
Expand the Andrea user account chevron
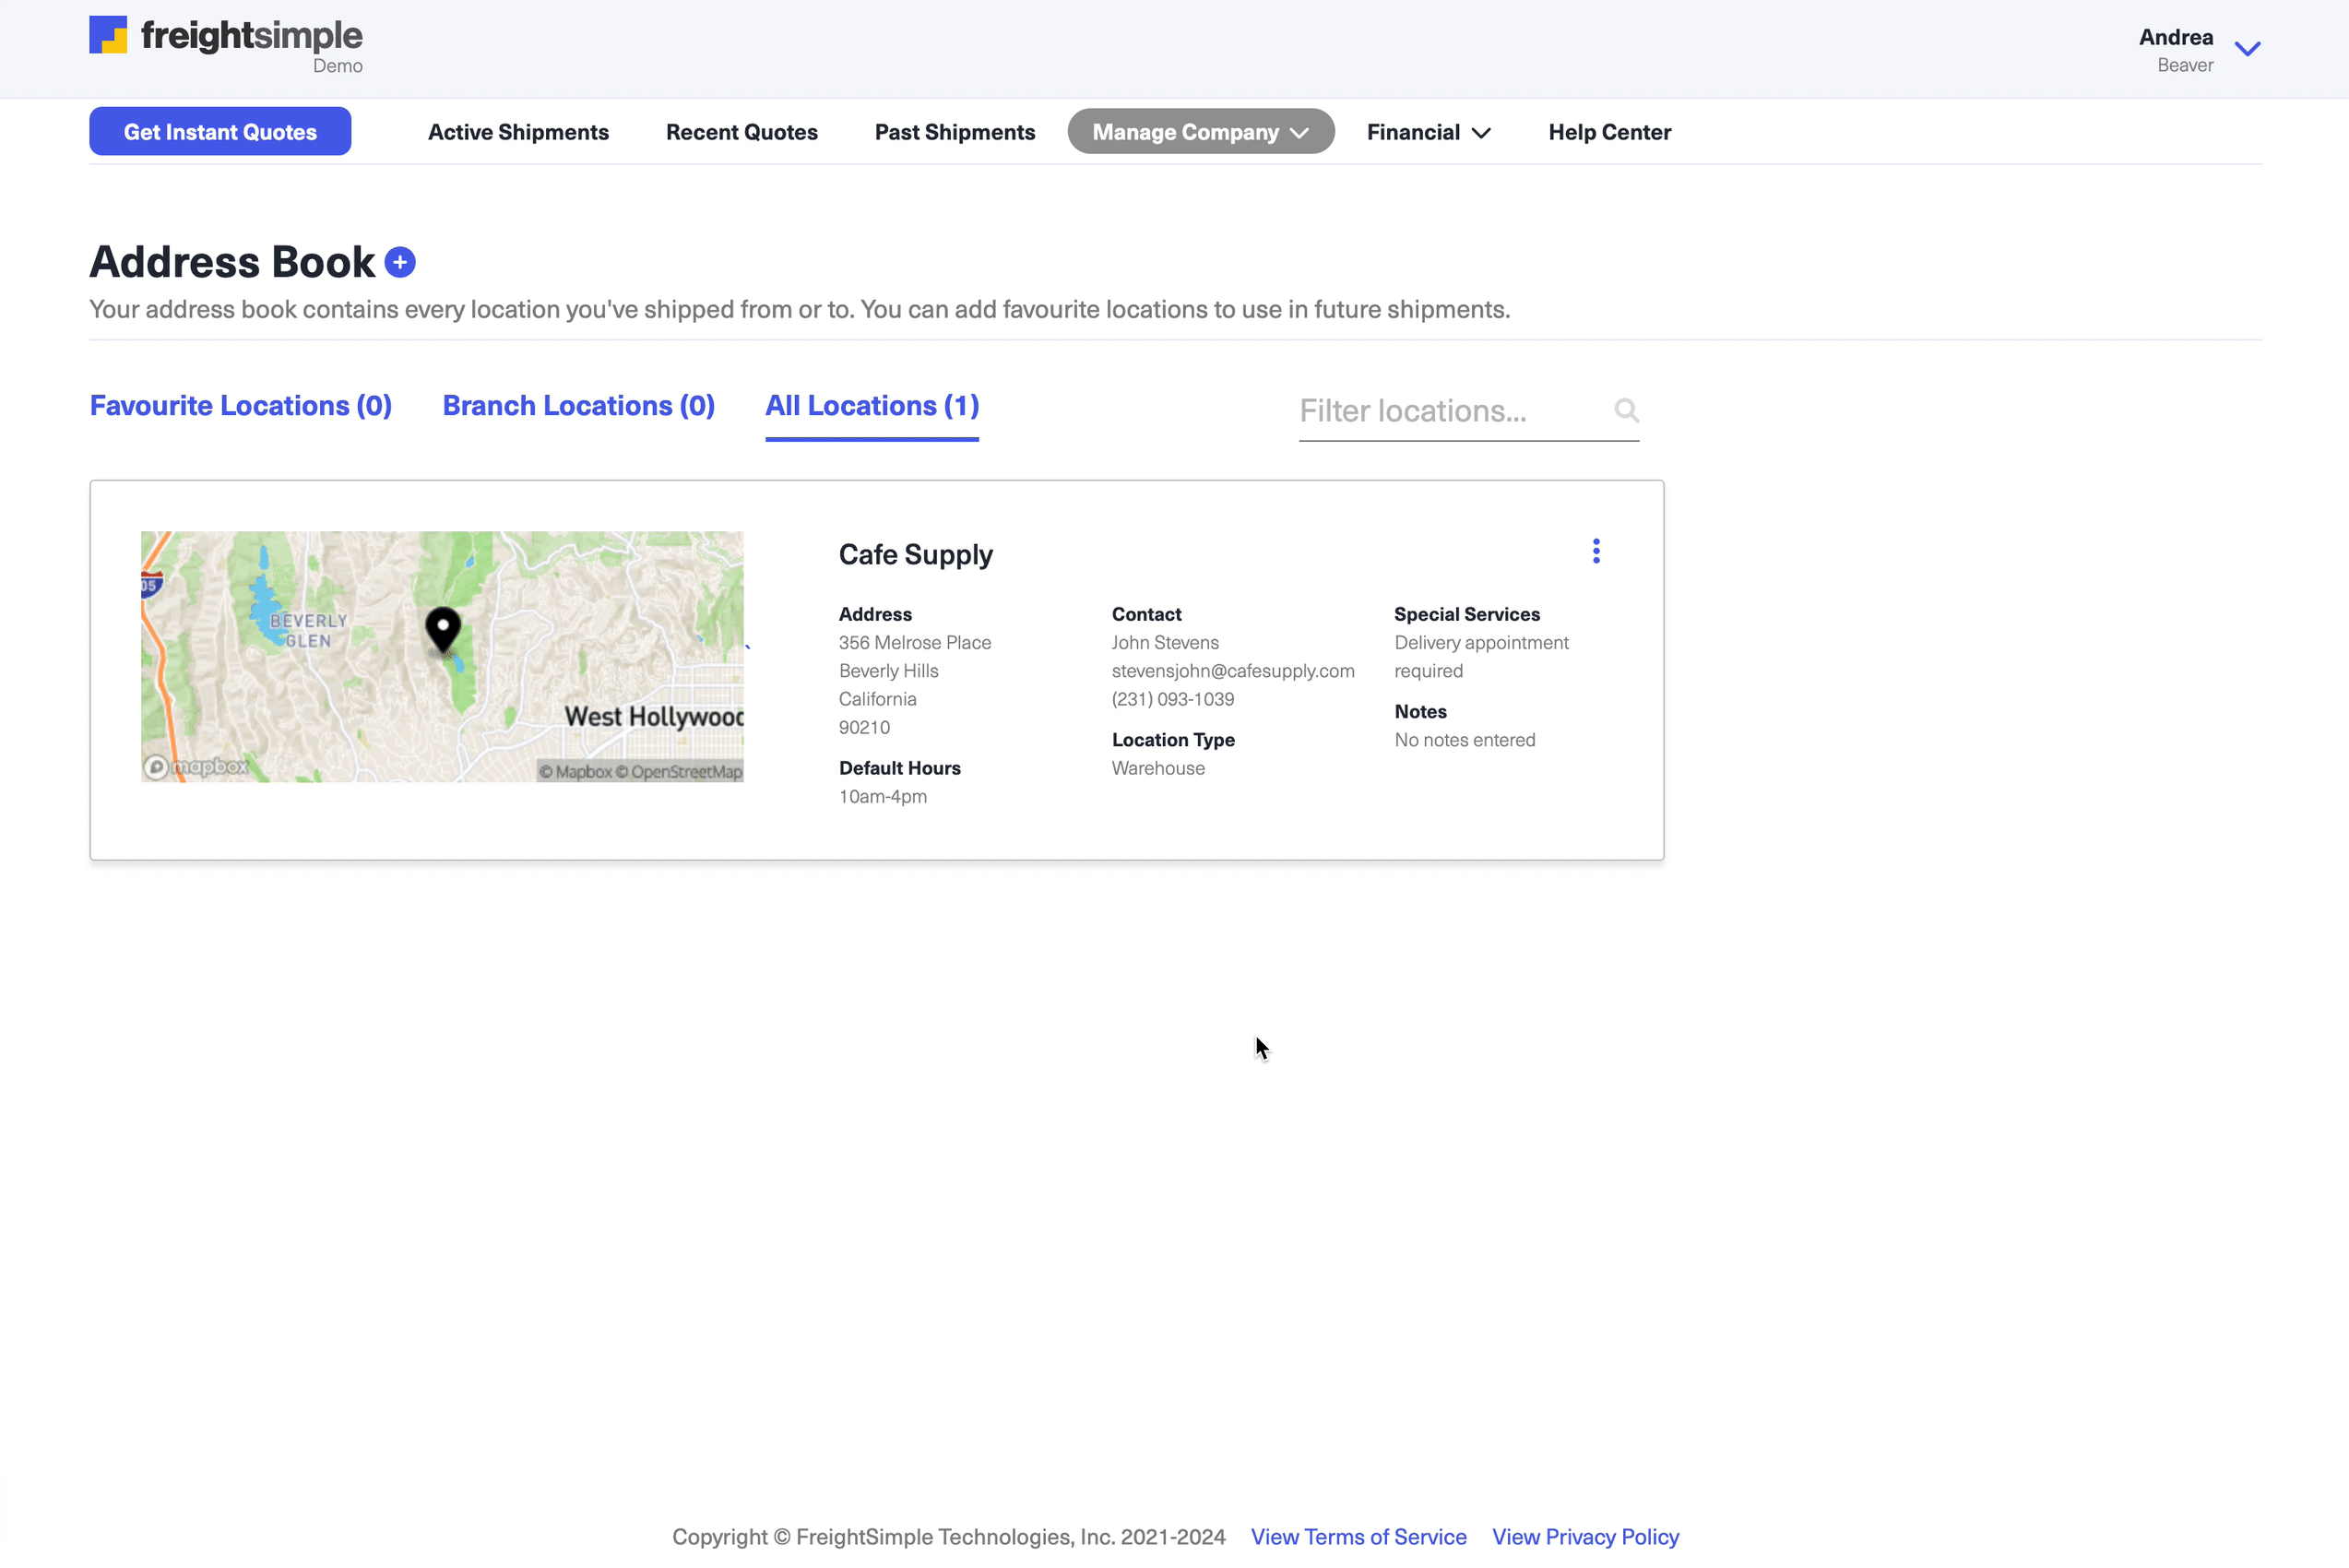pyautogui.click(x=2247, y=49)
